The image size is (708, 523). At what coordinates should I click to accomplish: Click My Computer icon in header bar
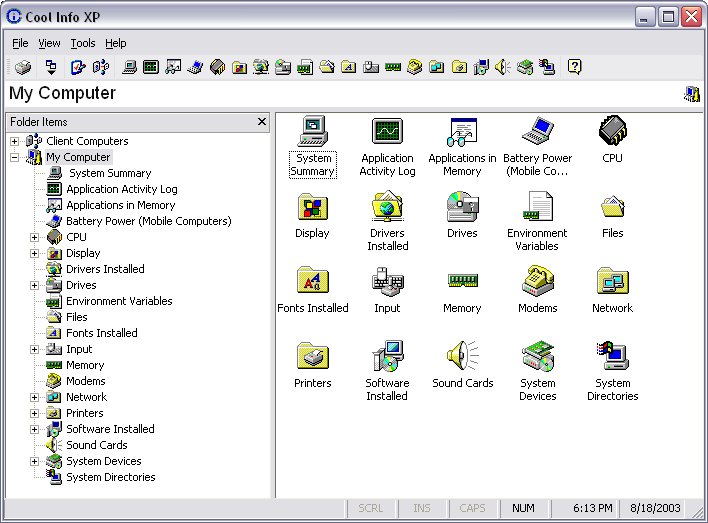pyautogui.click(x=692, y=94)
